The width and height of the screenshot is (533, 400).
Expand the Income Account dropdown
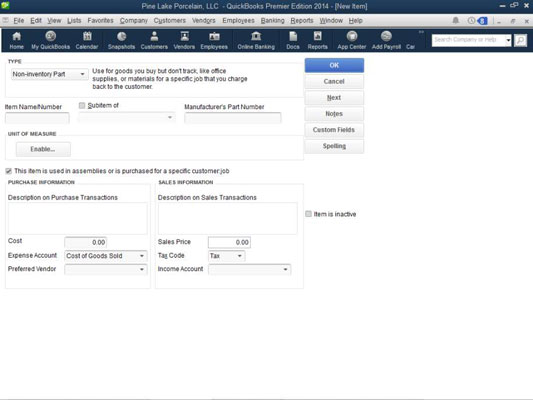pyautogui.click(x=250, y=269)
